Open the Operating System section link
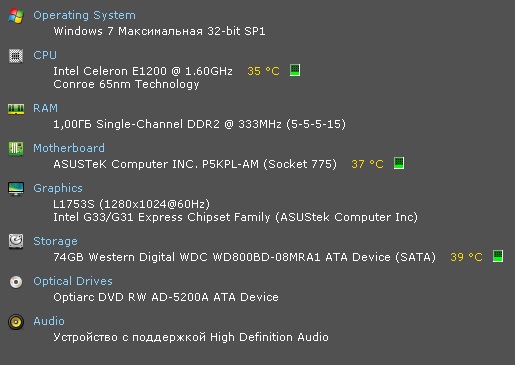 tap(85, 15)
